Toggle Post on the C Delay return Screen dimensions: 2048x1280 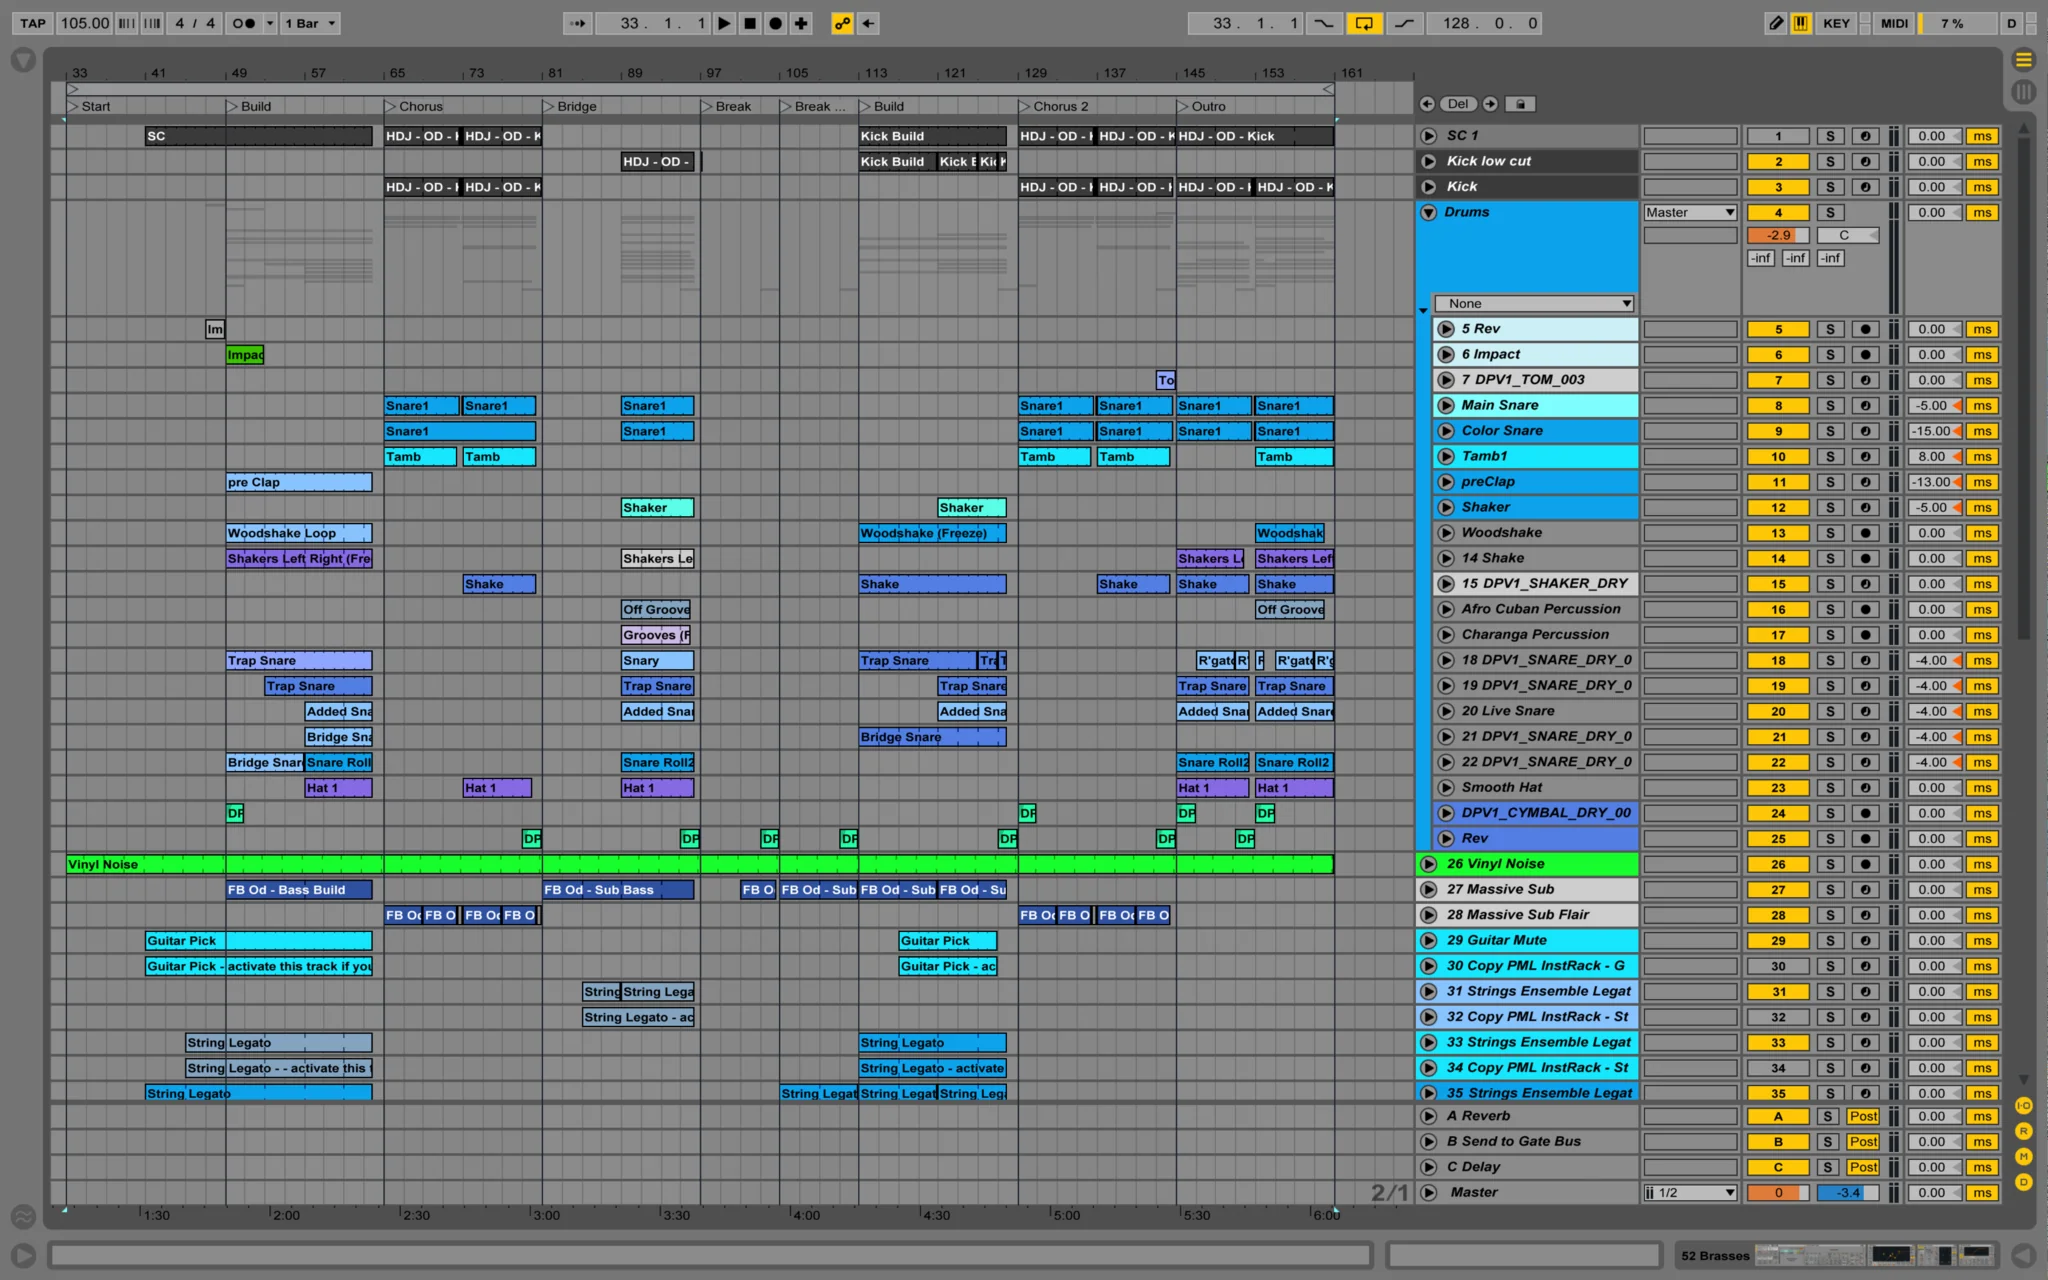(x=1863, y=1167)
